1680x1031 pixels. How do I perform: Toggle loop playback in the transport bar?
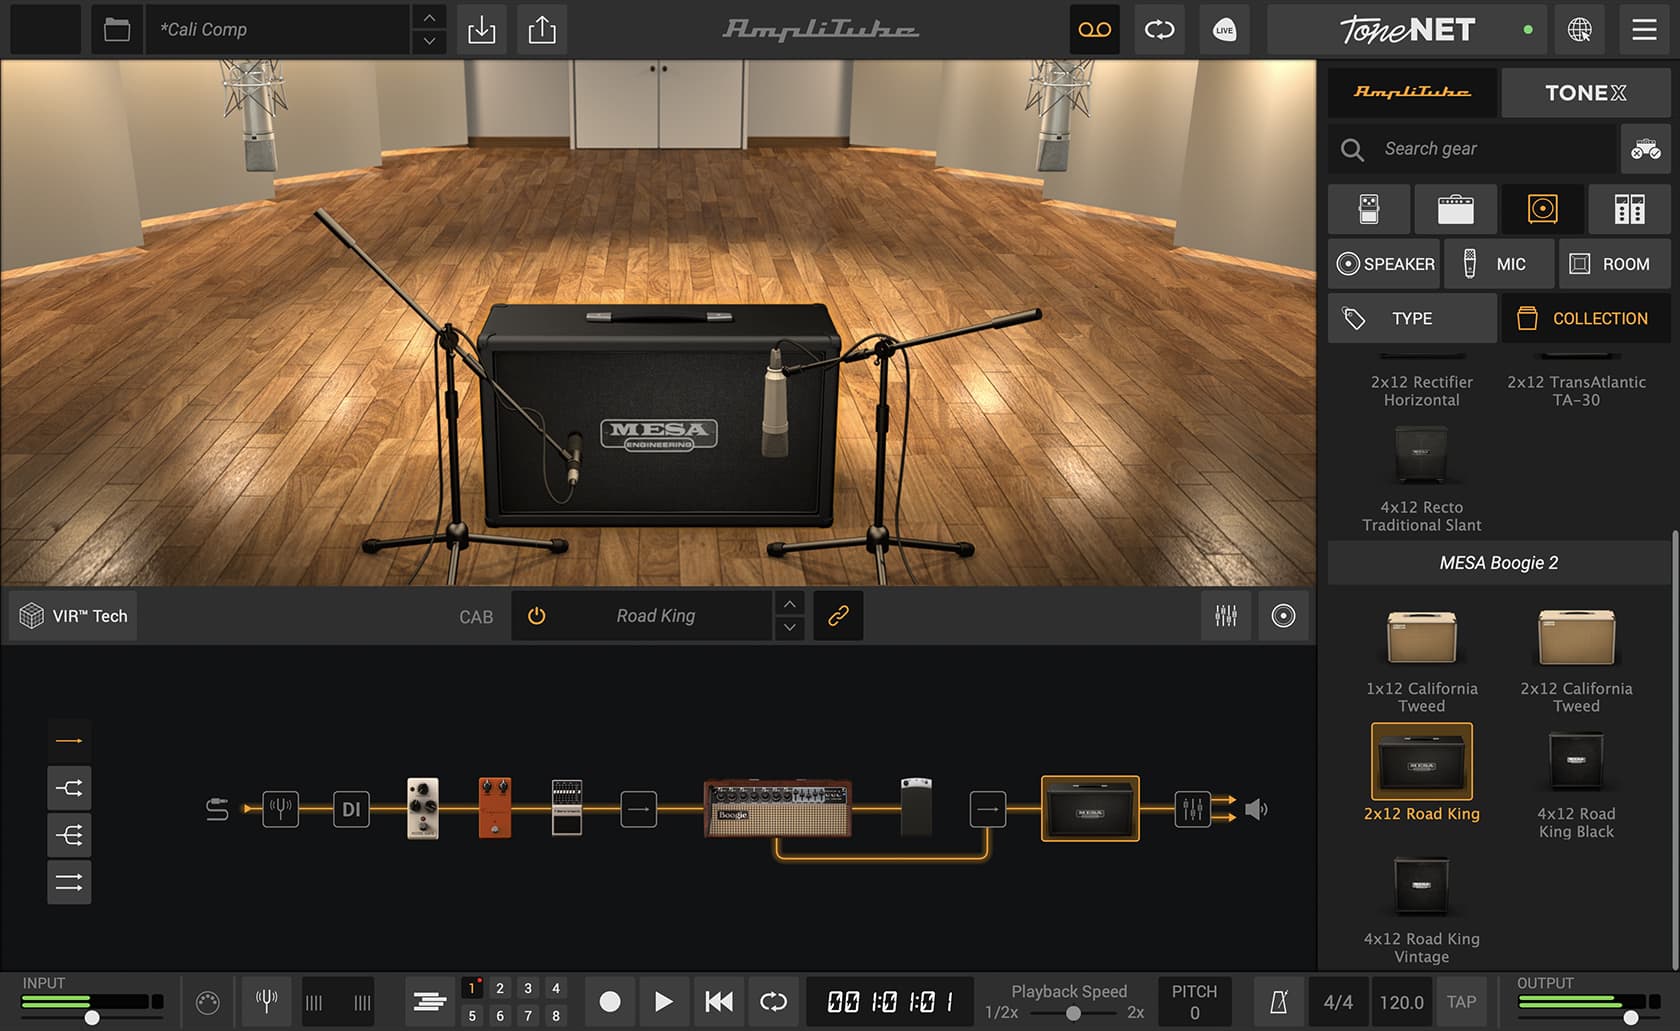click(772, 1001)
